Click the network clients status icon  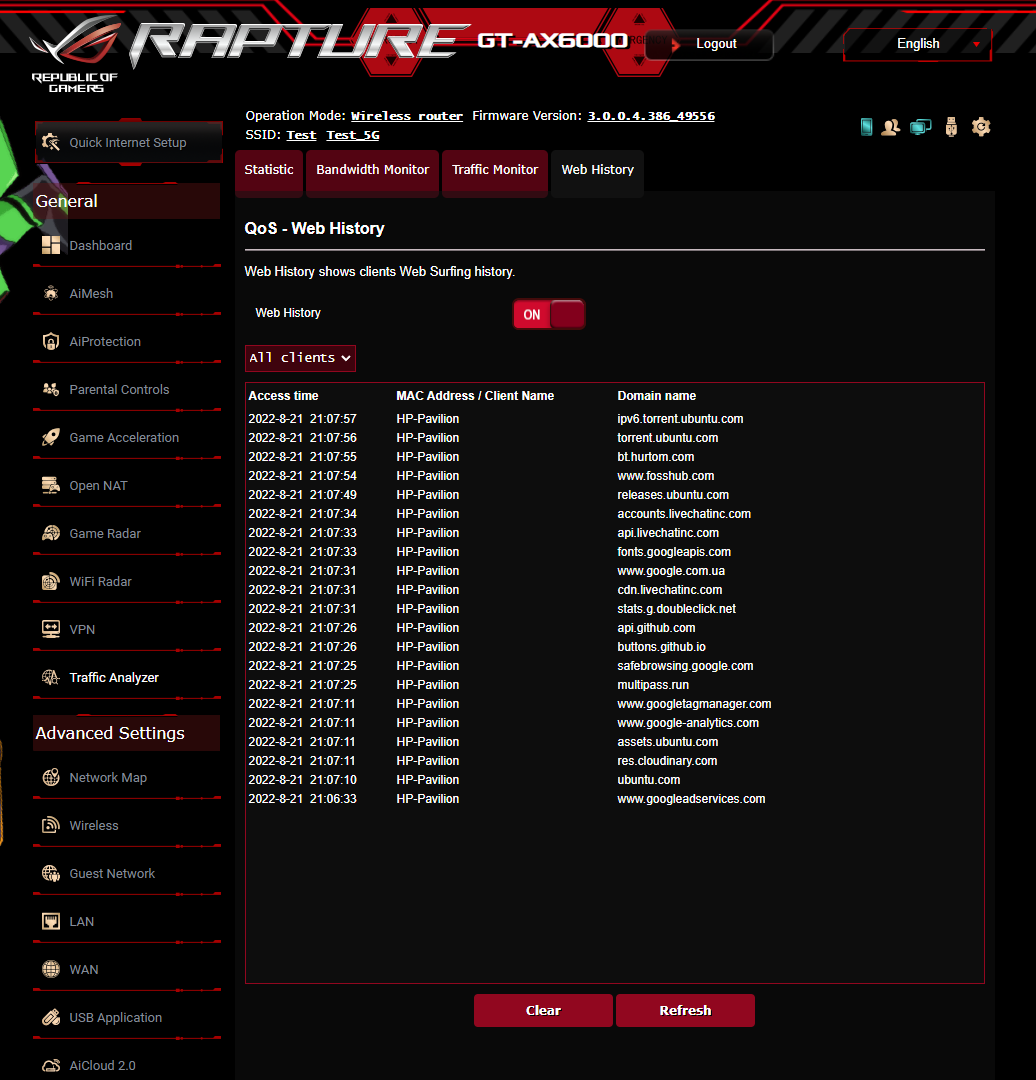click(x=920, y=127)
